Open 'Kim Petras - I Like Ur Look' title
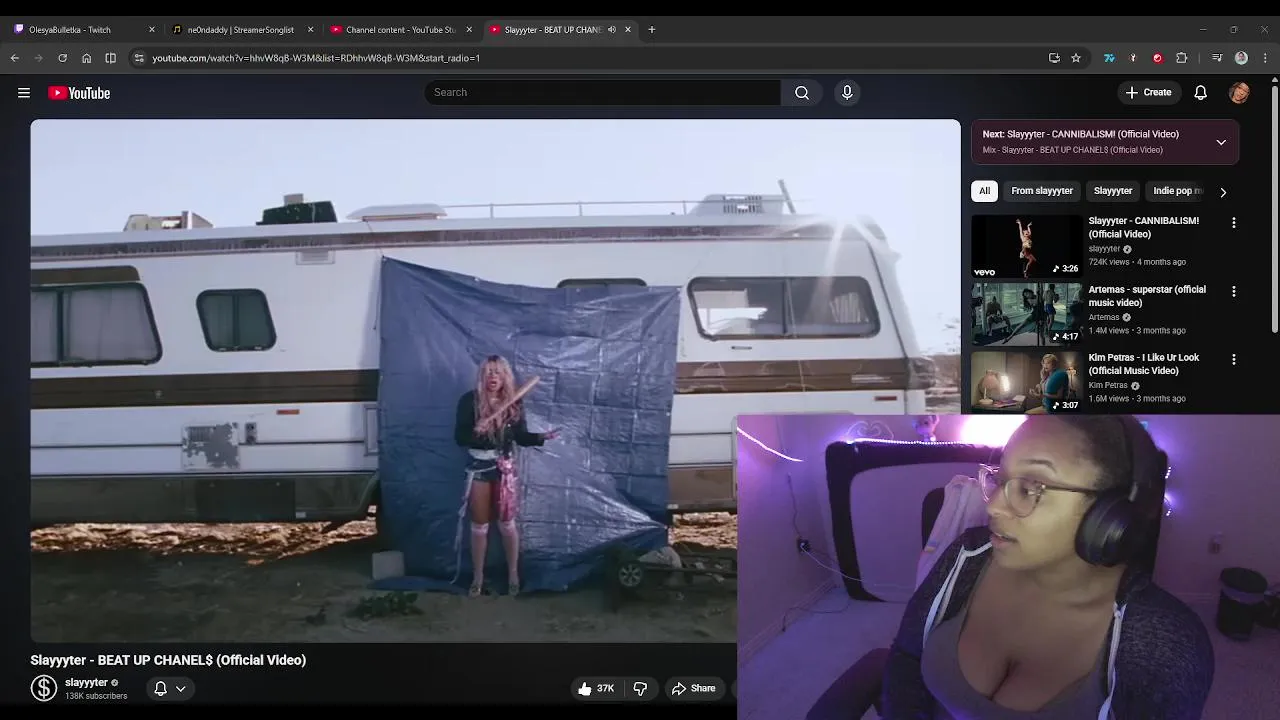Image resolution: width=1280 pixels, height=720 pixels. [x=1143, y=364]
